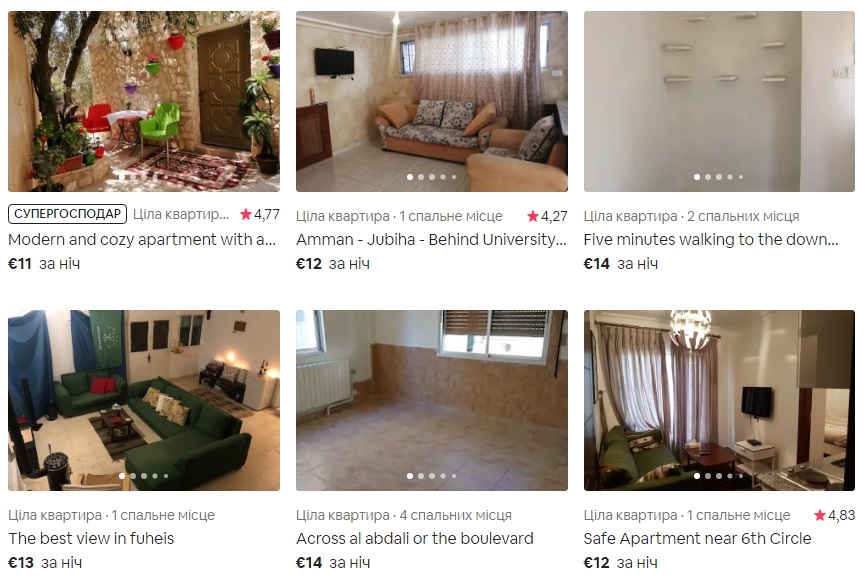The height and width of the screenshot is (582, 863).
Task: Select second photo dot on Jubiha listing
Action: pyautogui.click(x=421, y=177)
